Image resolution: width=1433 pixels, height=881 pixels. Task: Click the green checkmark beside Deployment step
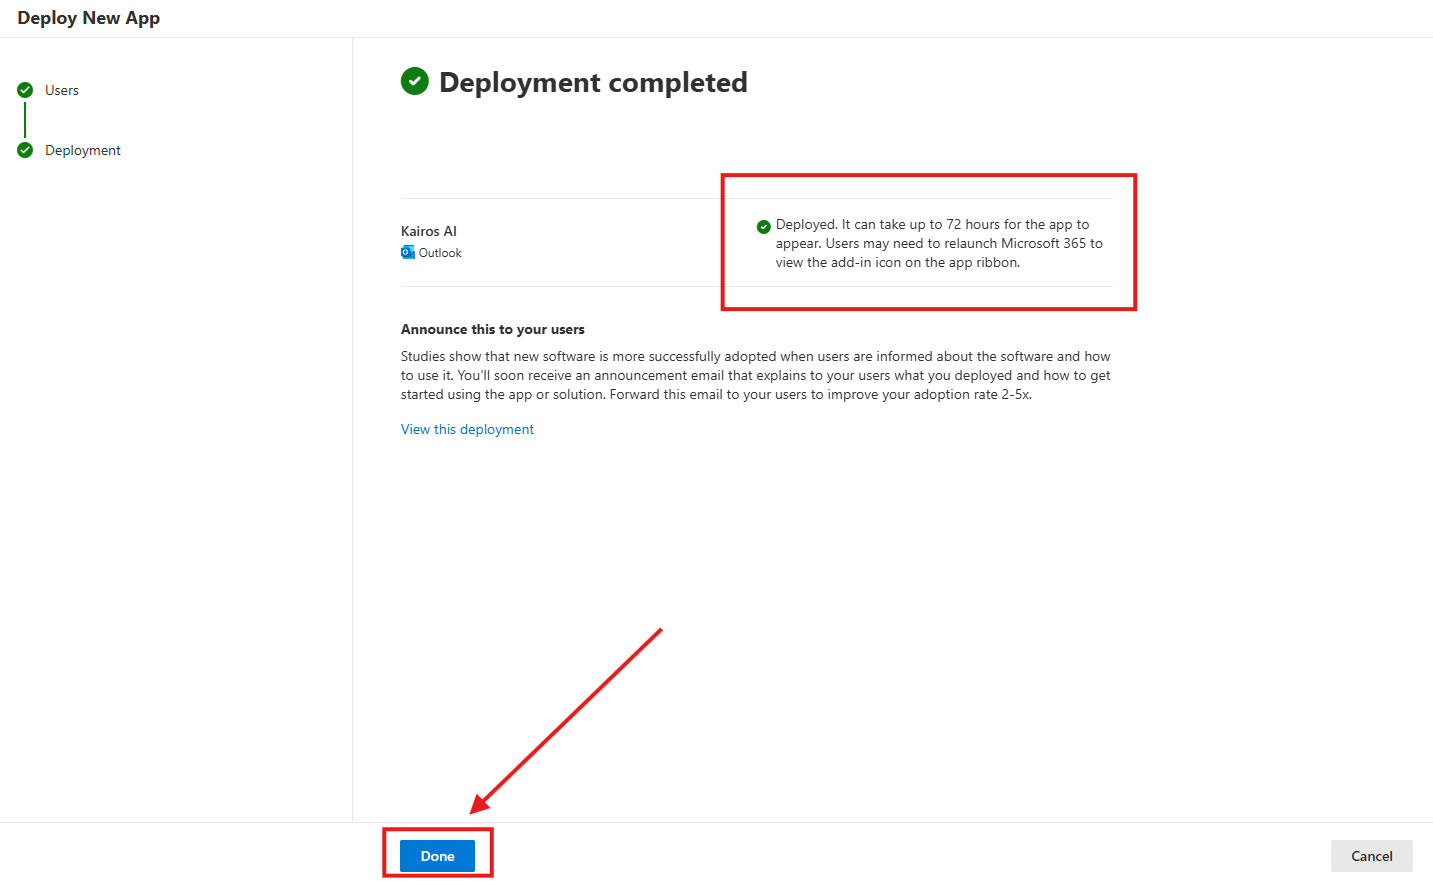[x=25, y=150]
